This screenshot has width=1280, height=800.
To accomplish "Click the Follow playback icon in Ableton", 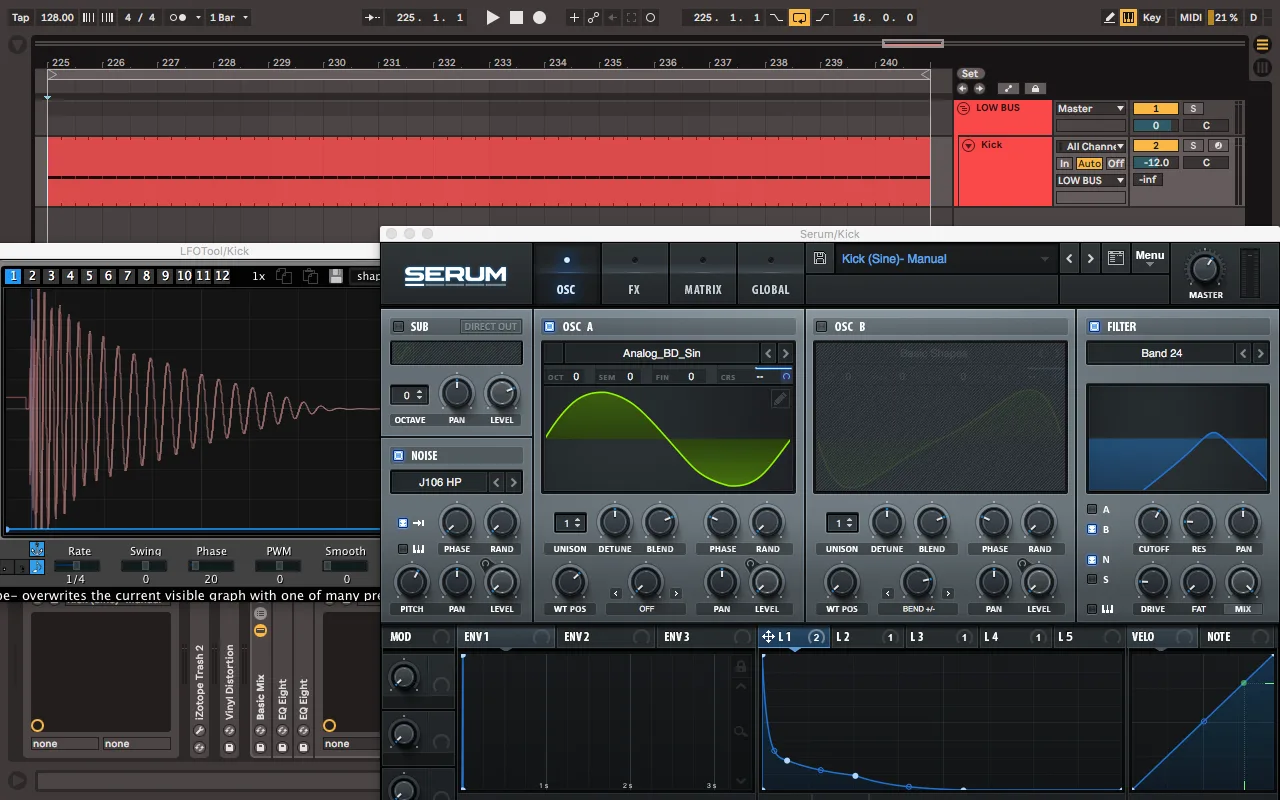I will coord(373,17).
